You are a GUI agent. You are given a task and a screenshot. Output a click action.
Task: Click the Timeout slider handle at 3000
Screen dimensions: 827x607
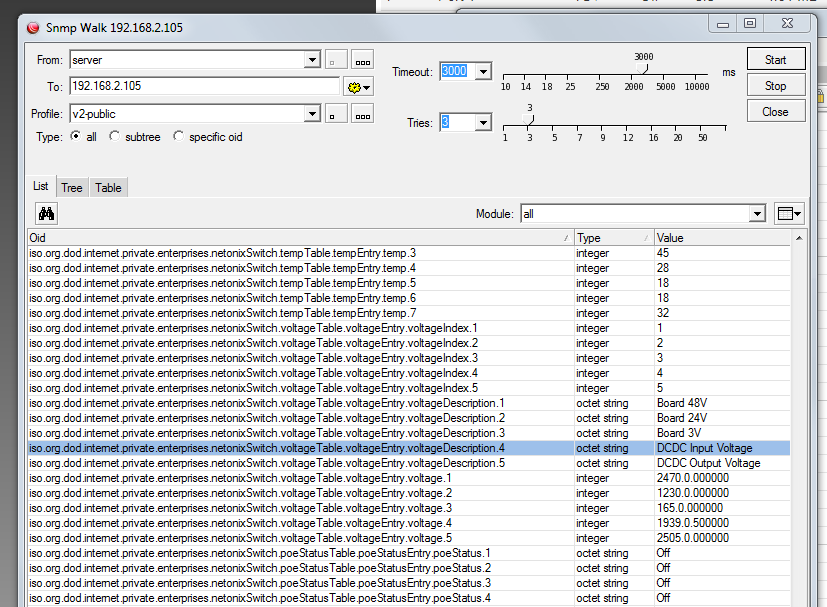click(645, 69)
